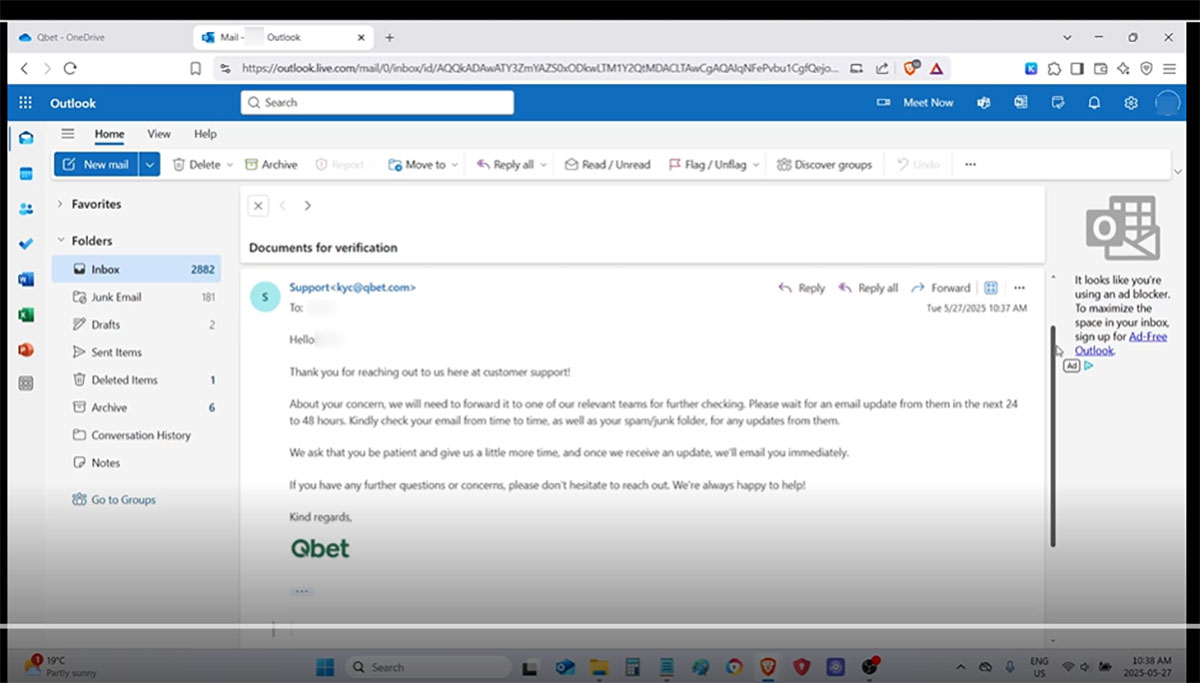
Task: Open the Notes folder
Action: 136,463
